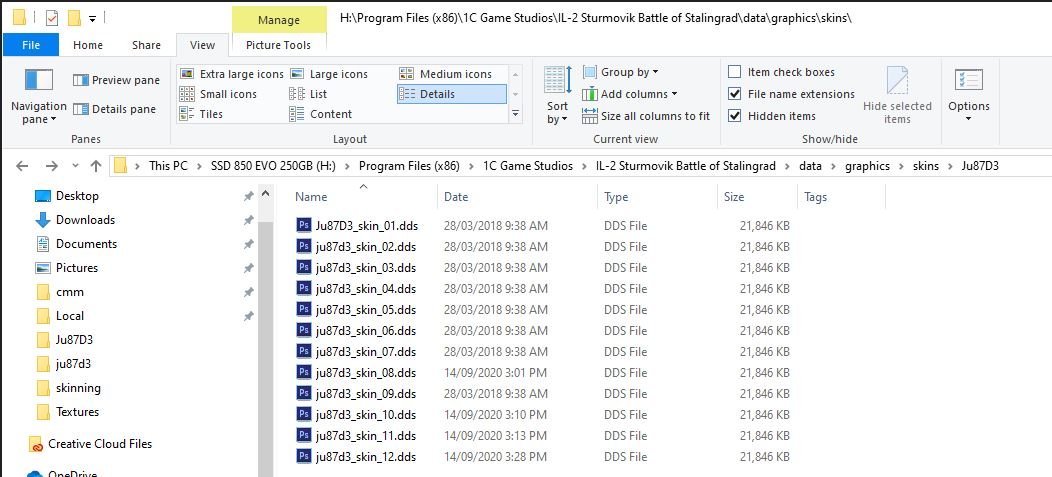This screenshot has height=477, width=1052.
Task: Switch layout to Medium icons
Action: coord(446,74)
